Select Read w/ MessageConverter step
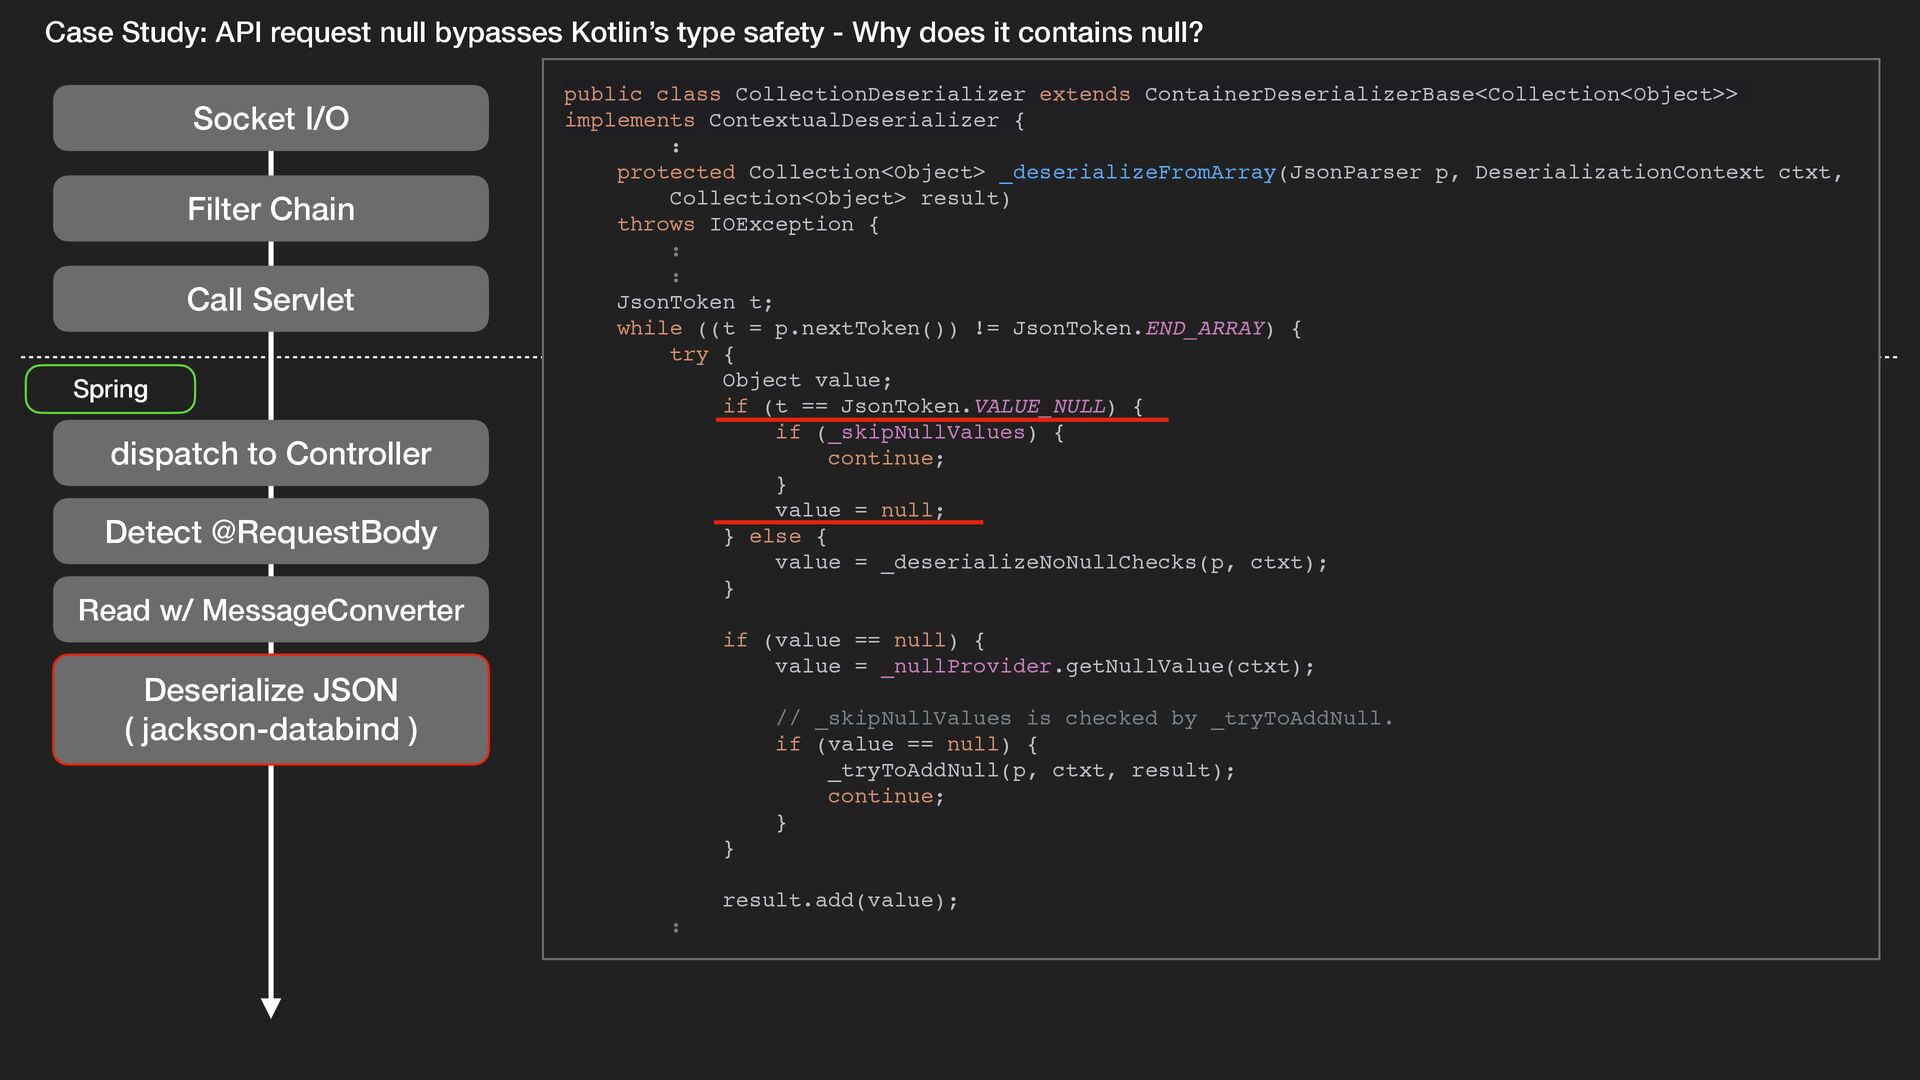The height and width of the screenshot is (1080, 1920). [270, 610]
